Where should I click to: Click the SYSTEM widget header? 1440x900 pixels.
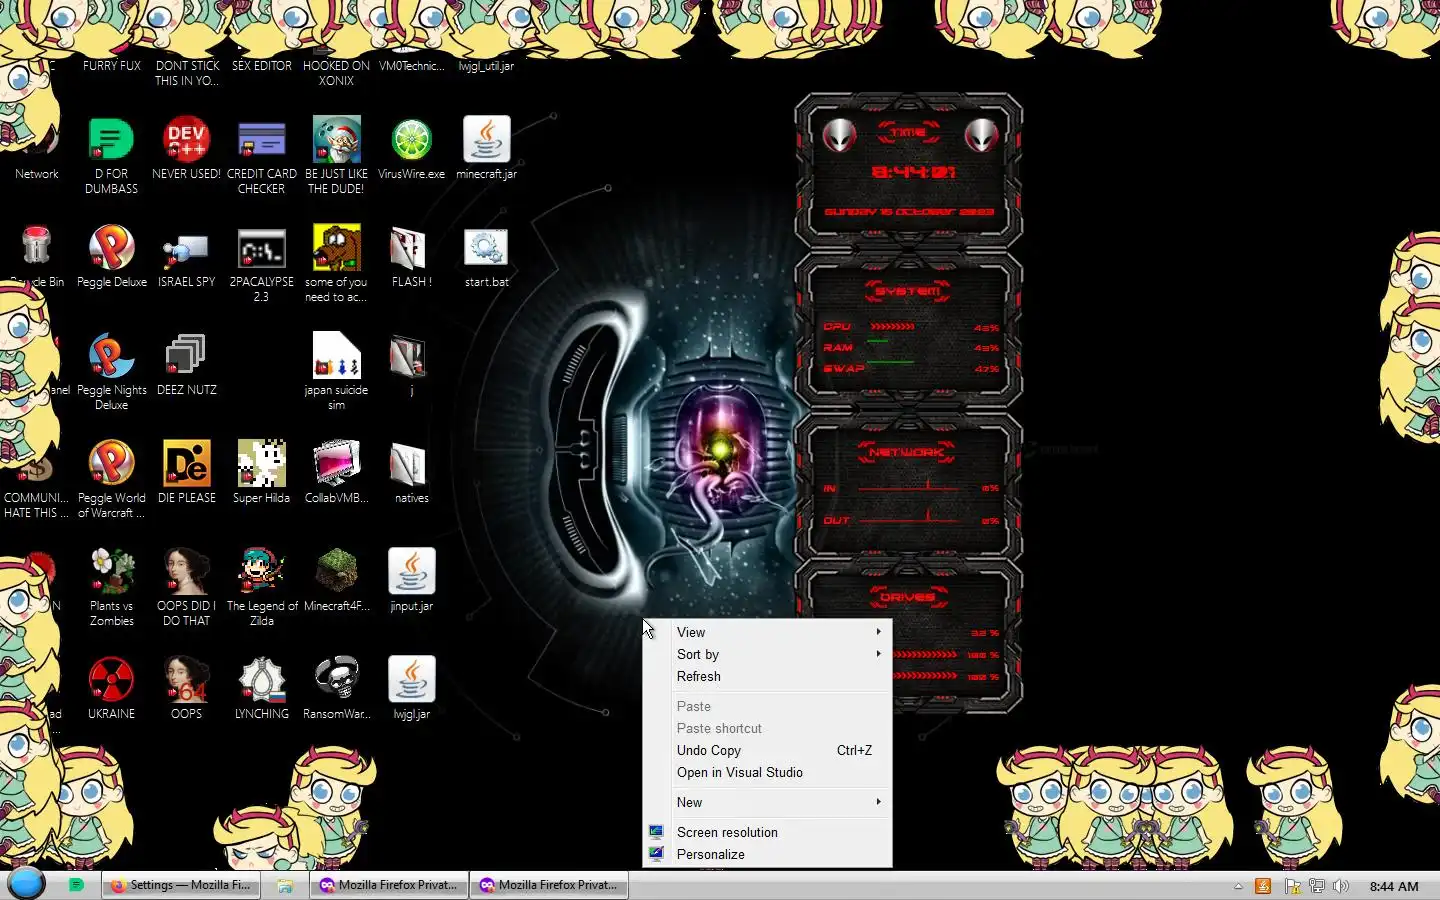tap(908, 291)
